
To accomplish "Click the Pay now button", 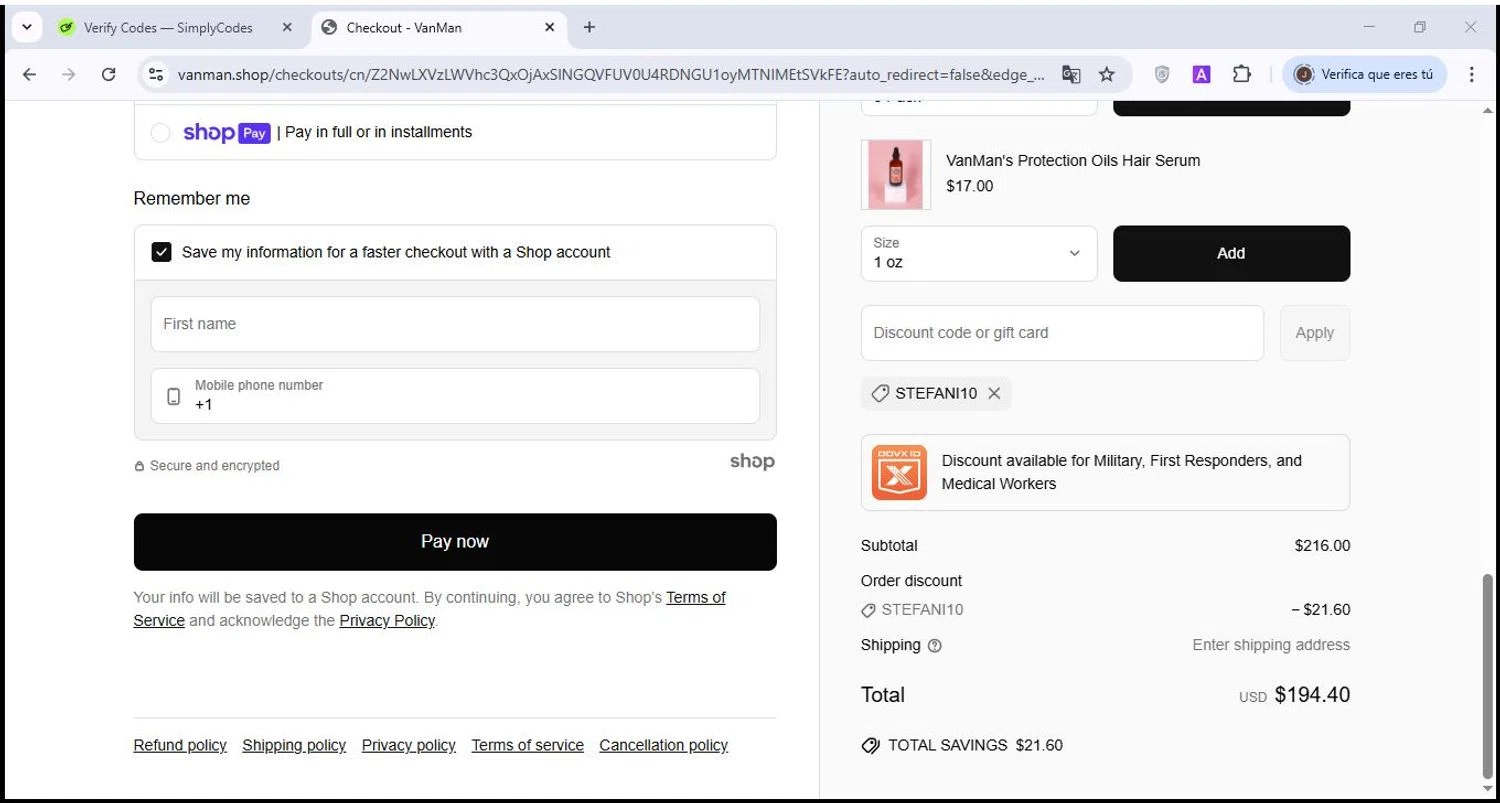I will (x=455, y=542).
